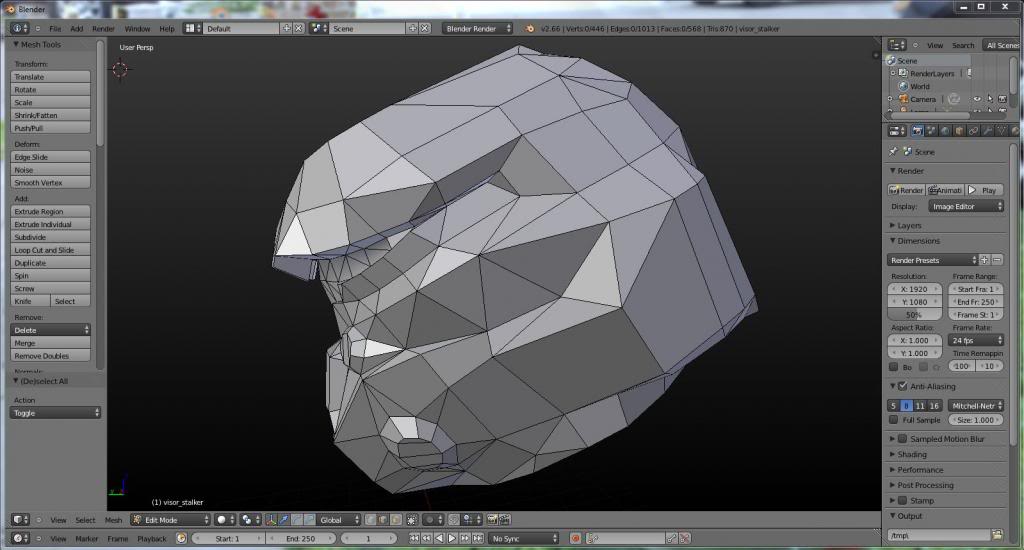Enable Sampled Motion Blur checkbox

(903, 439)
